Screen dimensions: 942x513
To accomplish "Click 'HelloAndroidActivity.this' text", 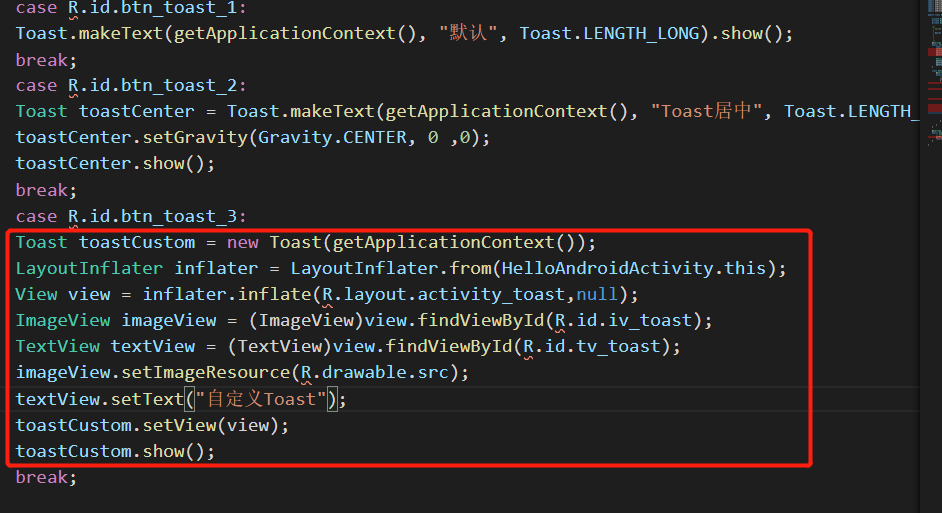I will point(634,269).
